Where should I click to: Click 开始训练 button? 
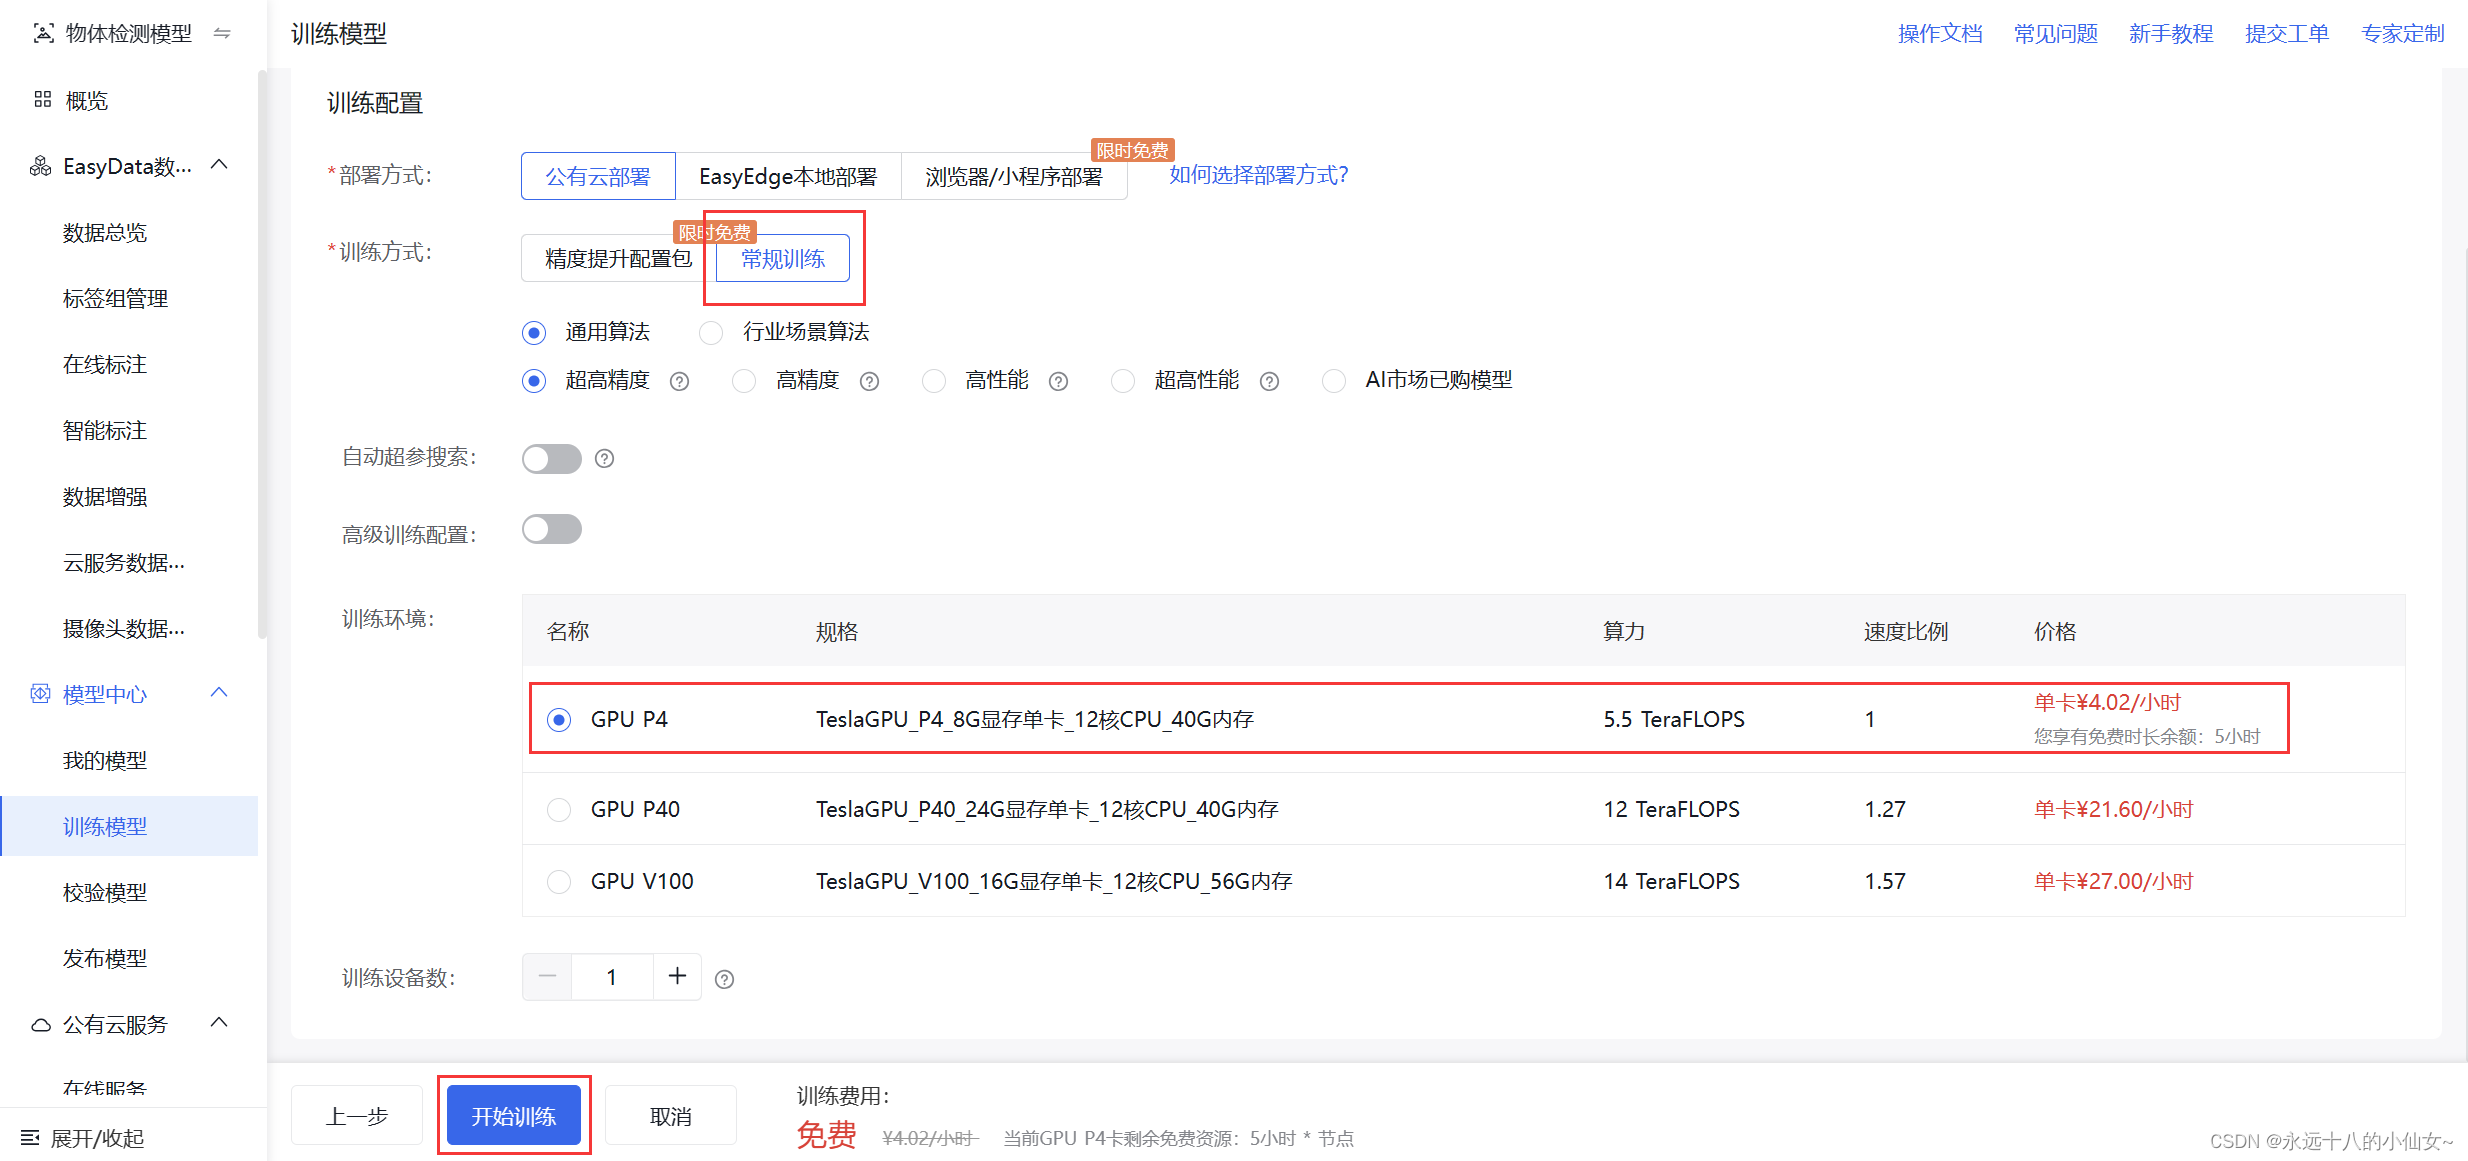(514, 1115)
